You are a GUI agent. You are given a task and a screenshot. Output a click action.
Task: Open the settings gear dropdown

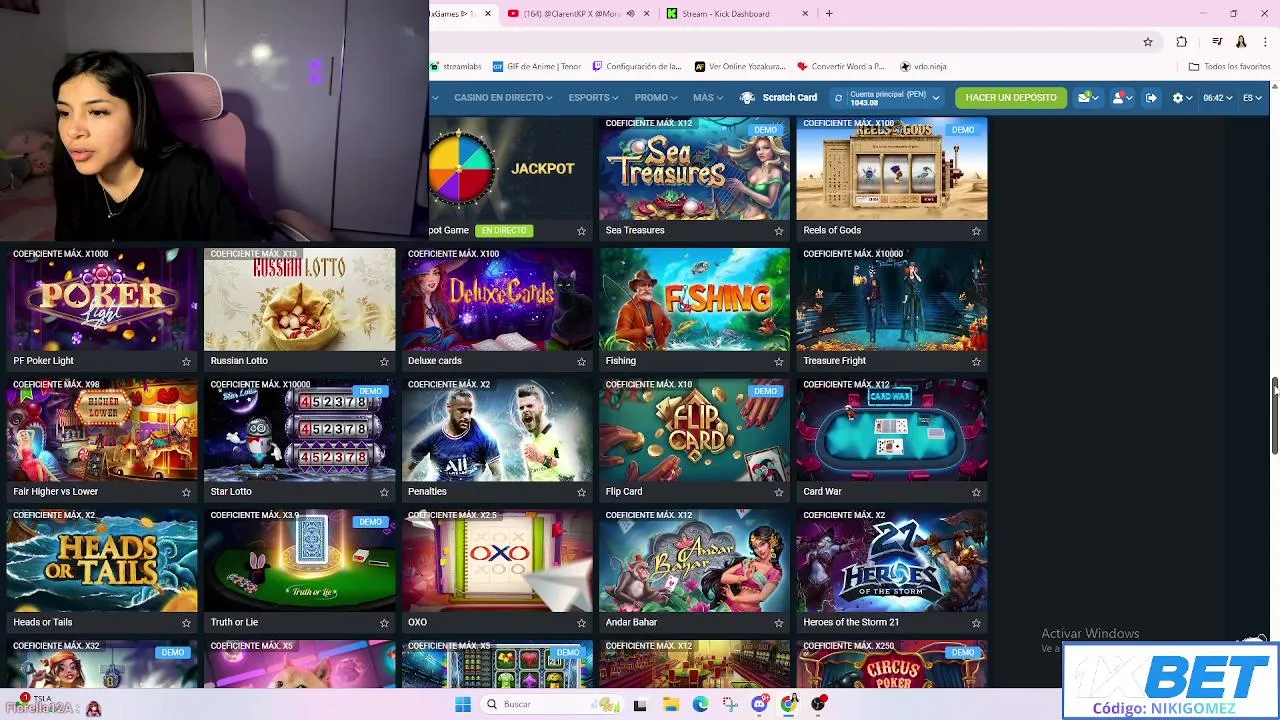(1182, 98)
